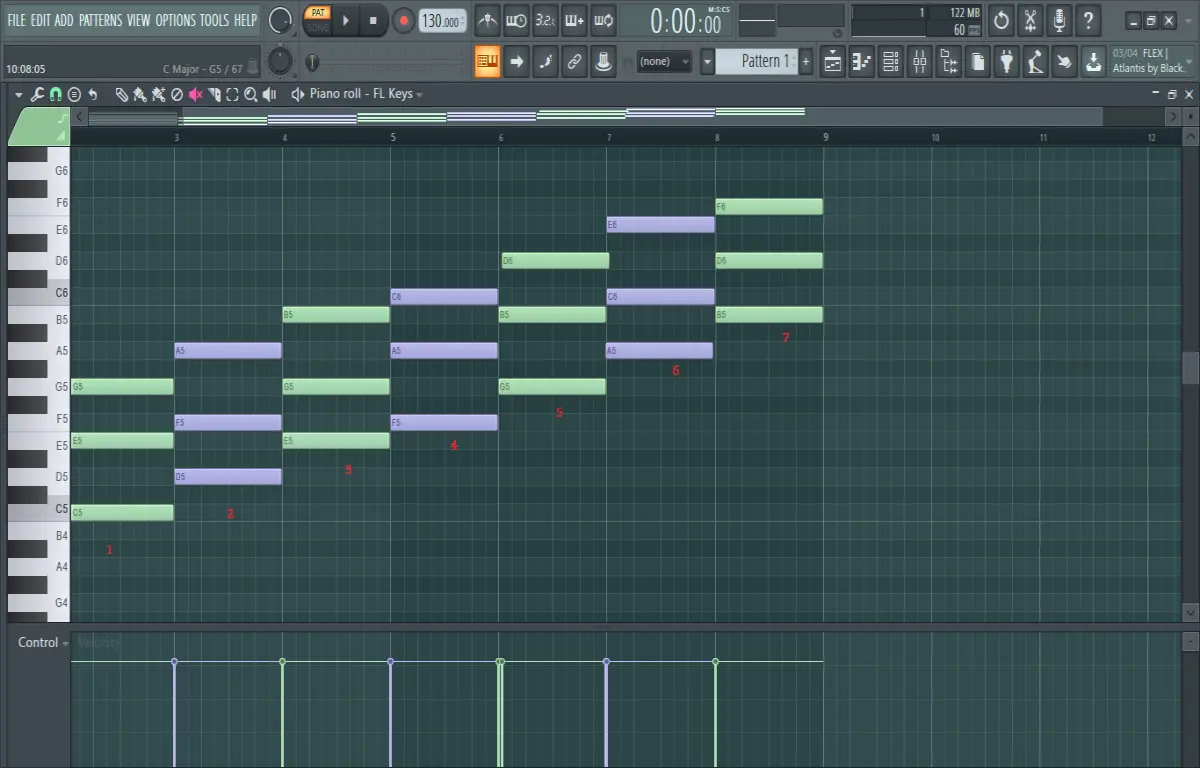Click the one-click recording microphone icon
Image resolution: width=1200 pixels, height=768 pixels.
(x=1060, y=20)
